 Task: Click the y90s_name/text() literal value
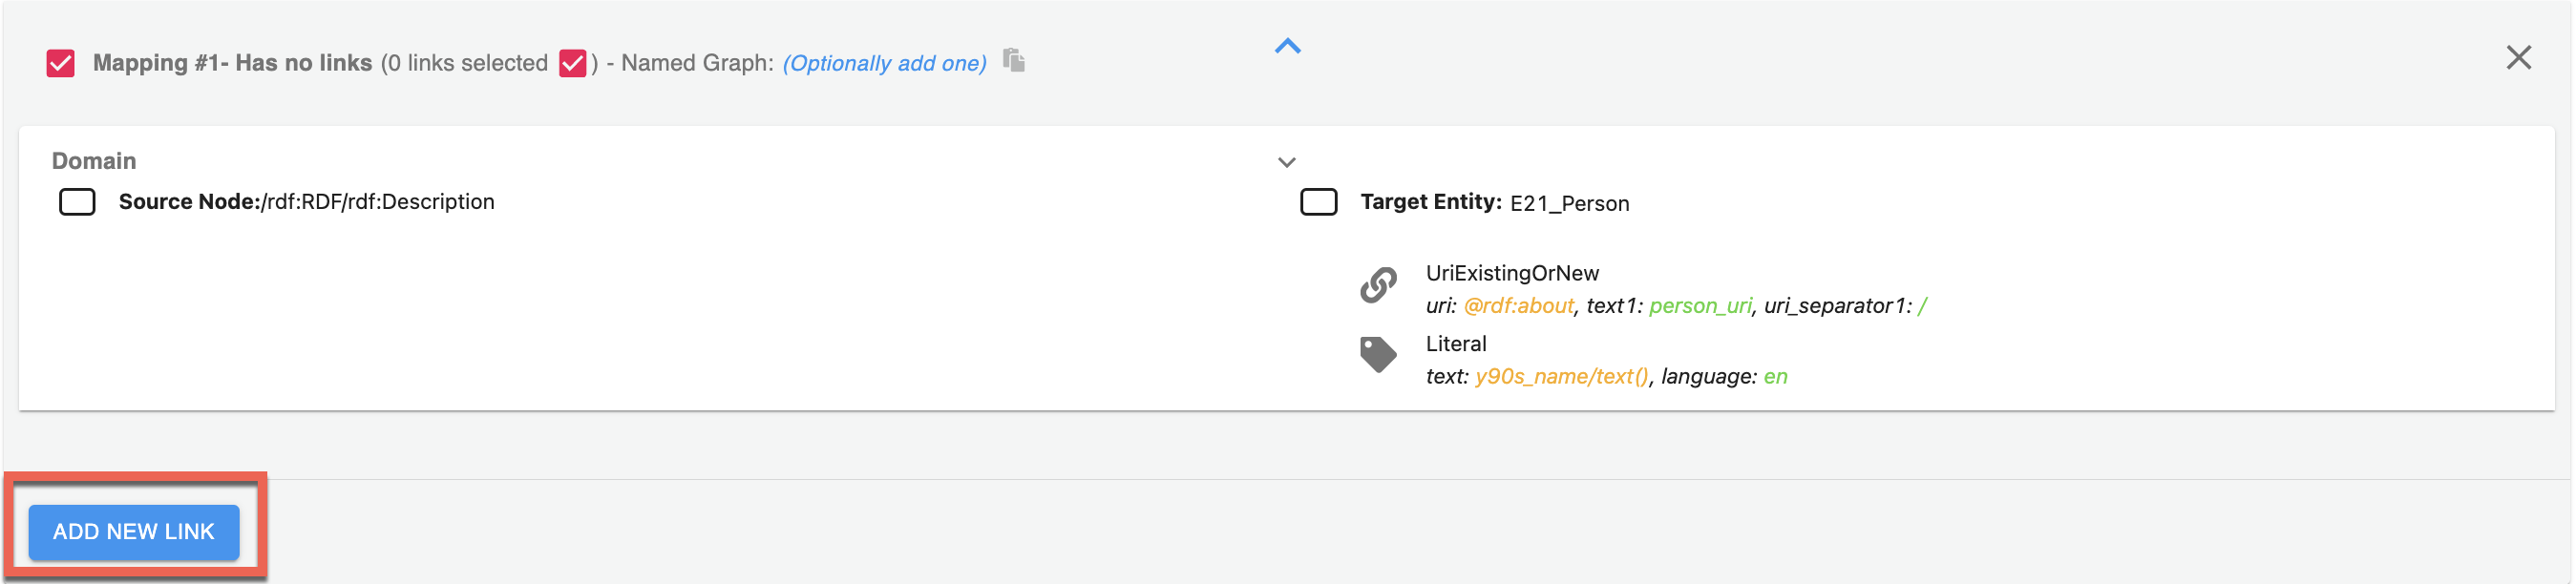(1560, 377)
